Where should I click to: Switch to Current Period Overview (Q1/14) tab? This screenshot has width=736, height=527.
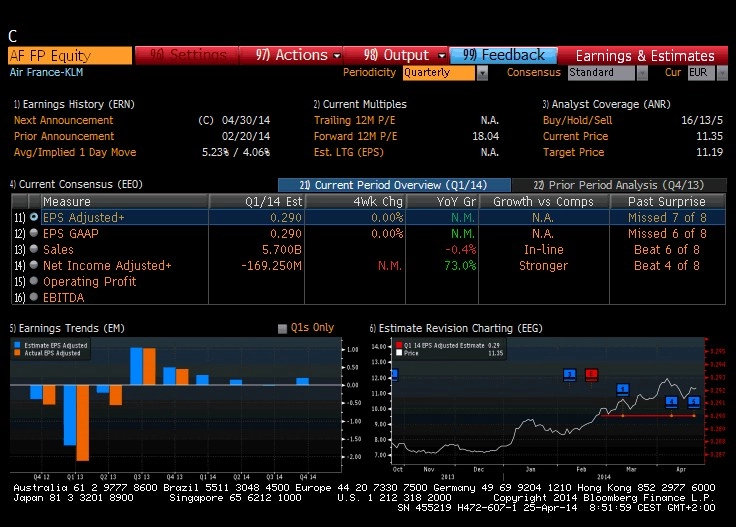click(x=394, y=185)
